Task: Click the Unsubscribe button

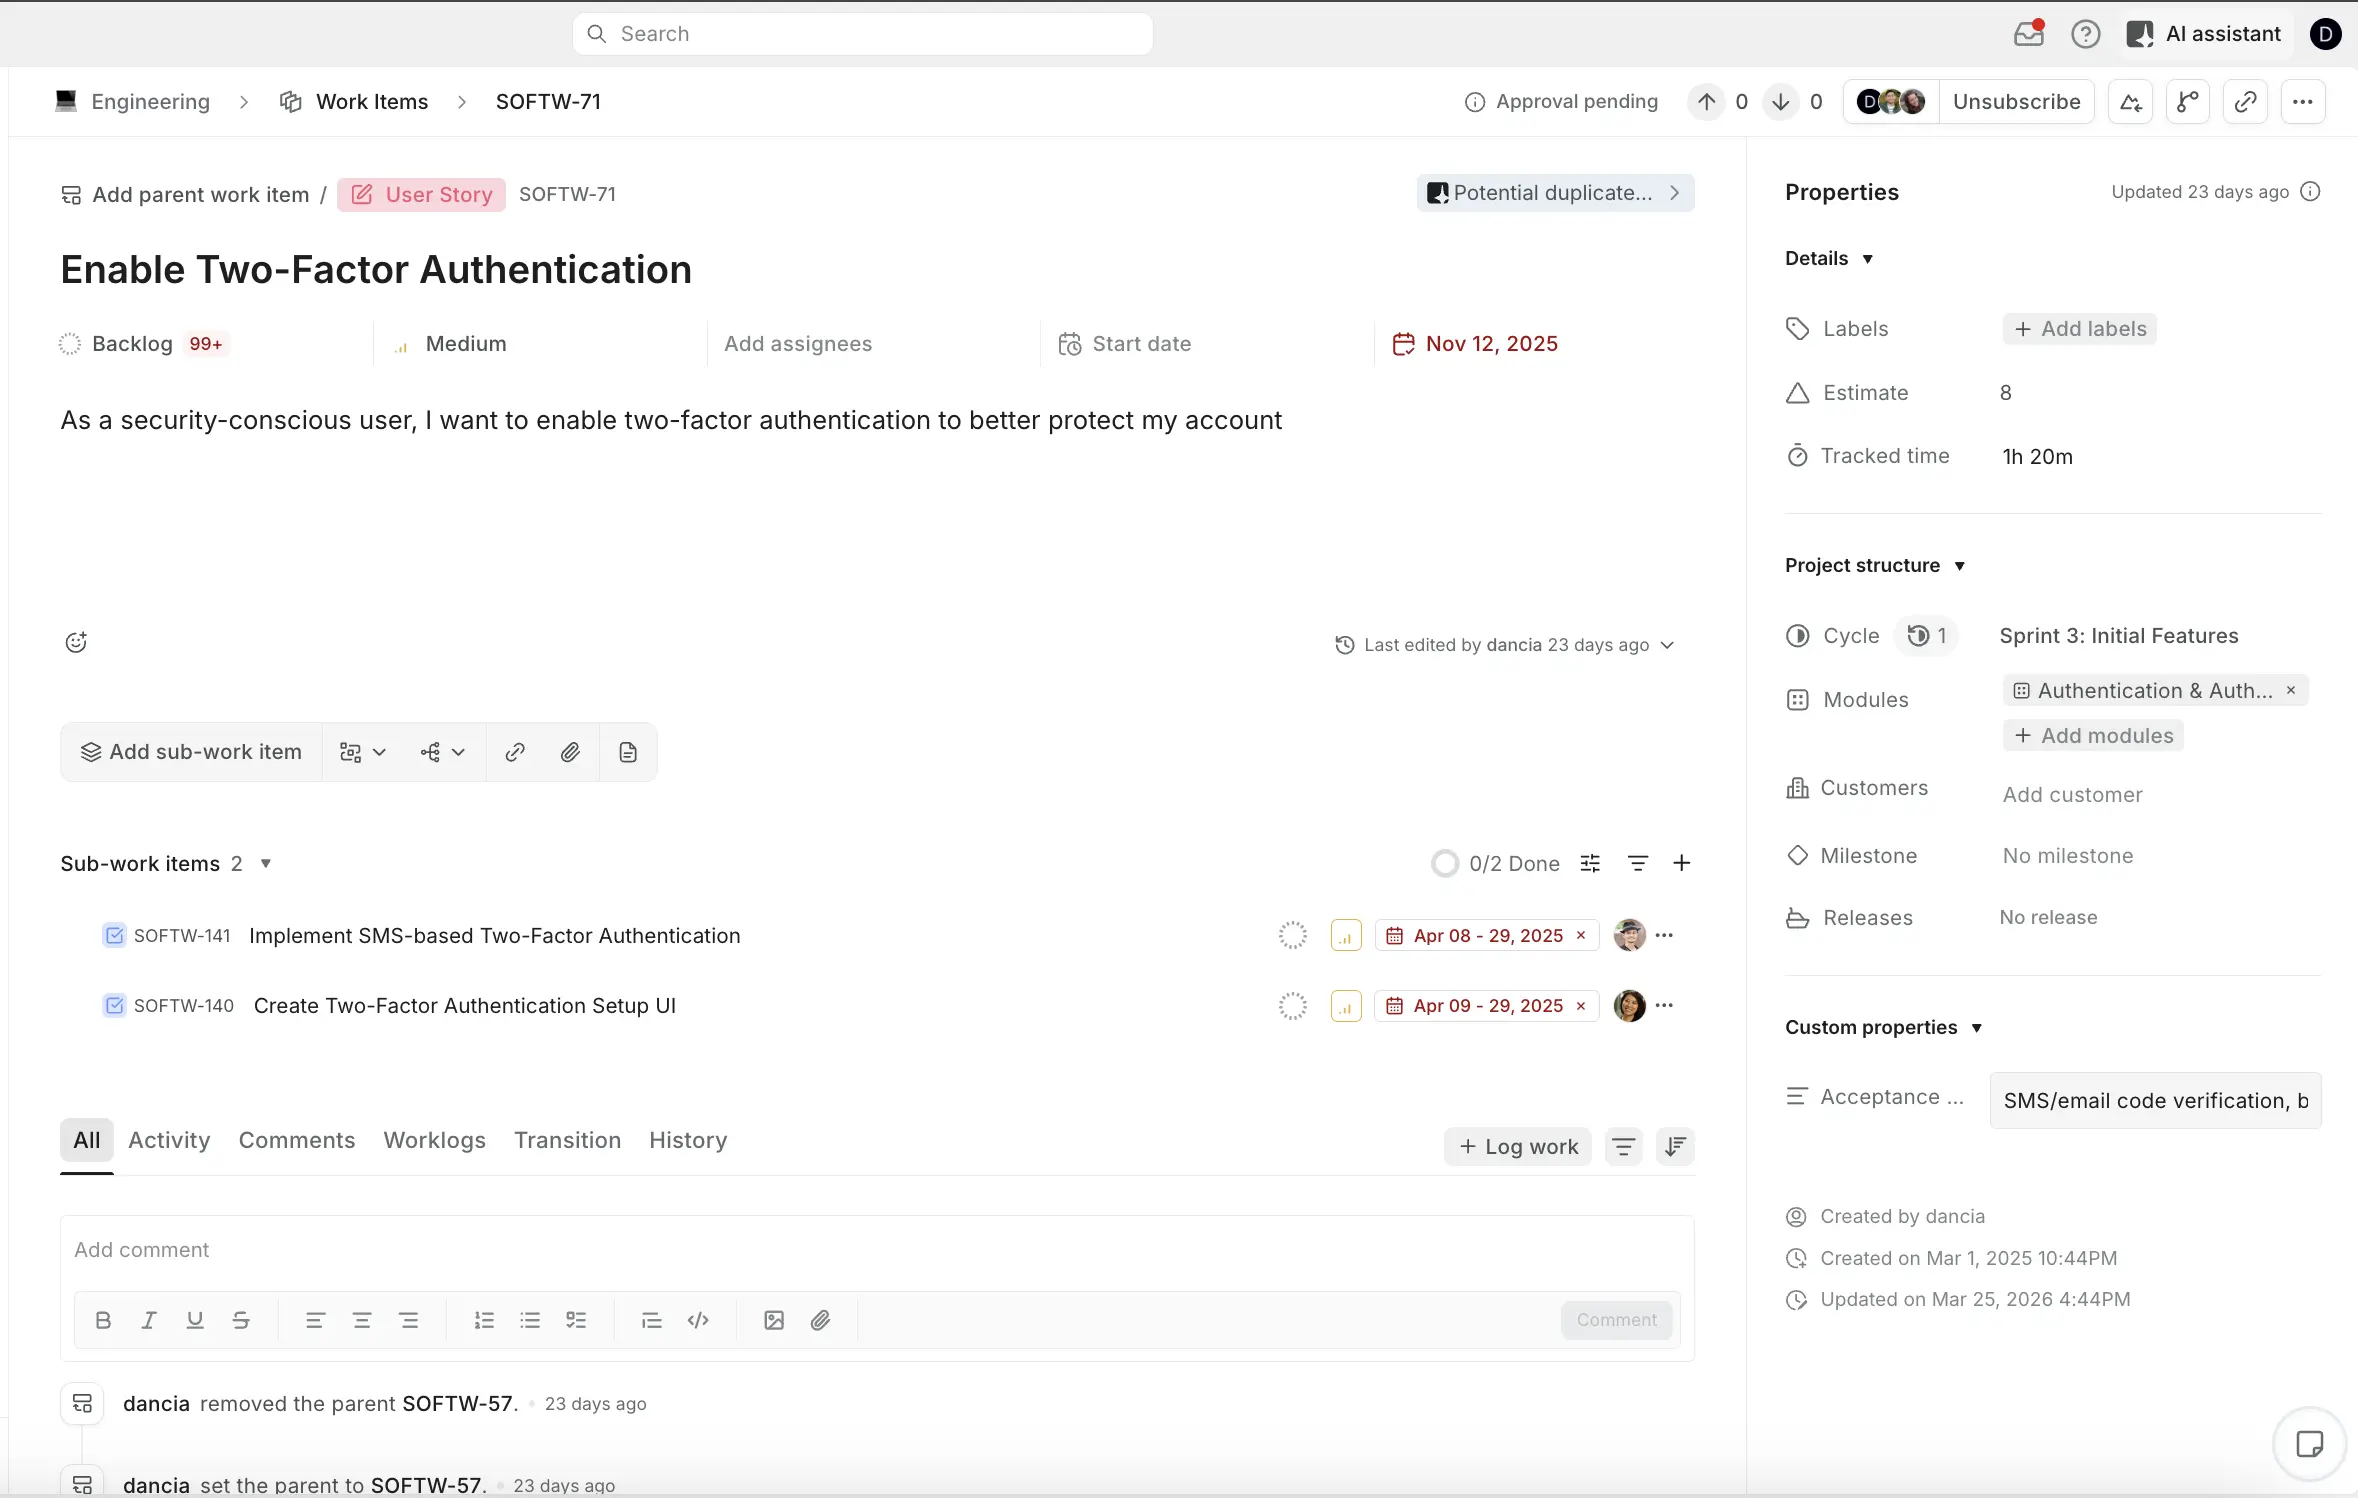Action: pyautogui.click(x=2016, y=102)
